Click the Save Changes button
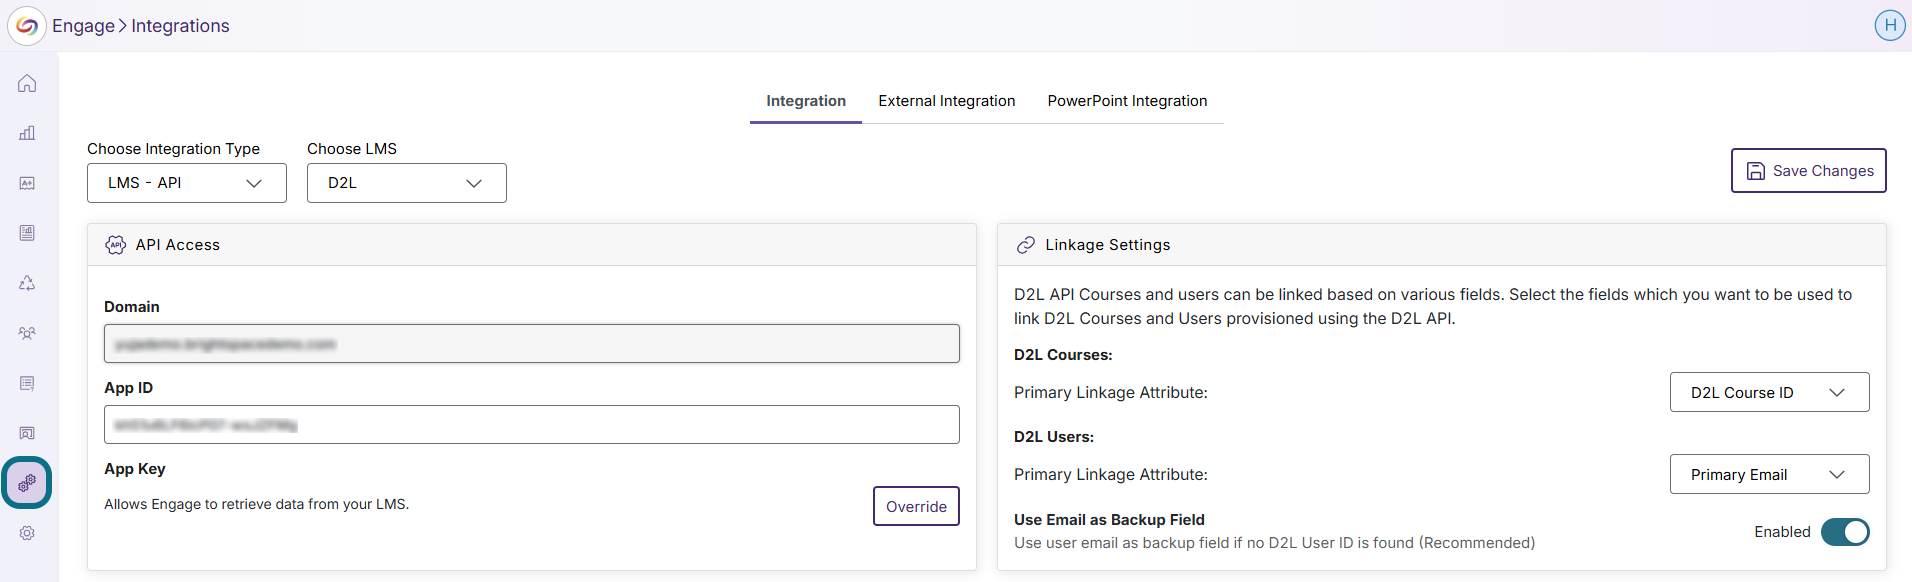The width and height of the screenshot is (1912, 582). coord(1808,171)
